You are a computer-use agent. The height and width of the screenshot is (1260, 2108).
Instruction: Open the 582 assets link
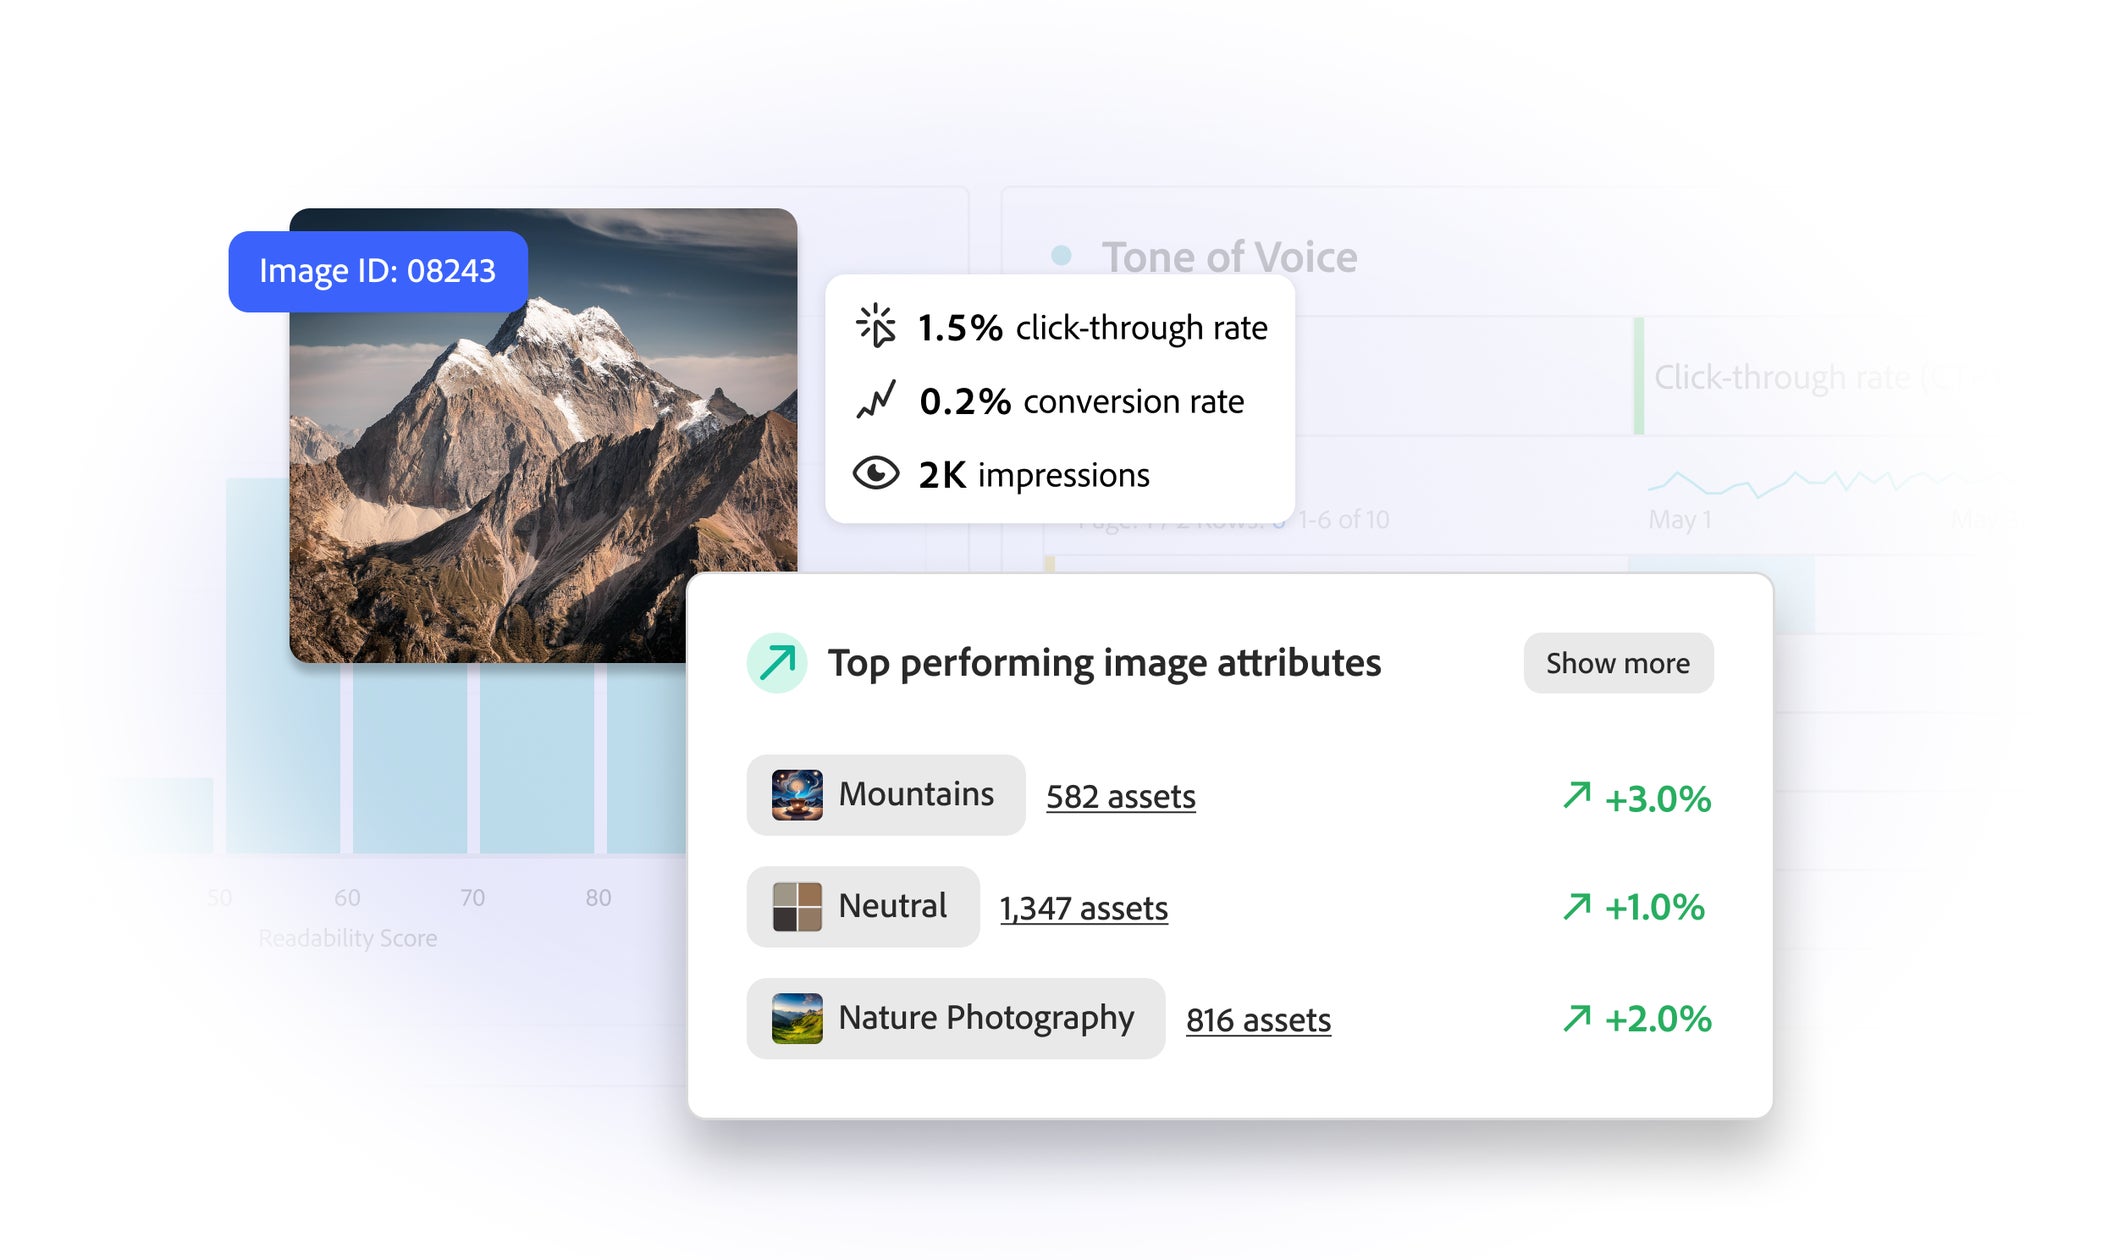(x=1120, y=797)
